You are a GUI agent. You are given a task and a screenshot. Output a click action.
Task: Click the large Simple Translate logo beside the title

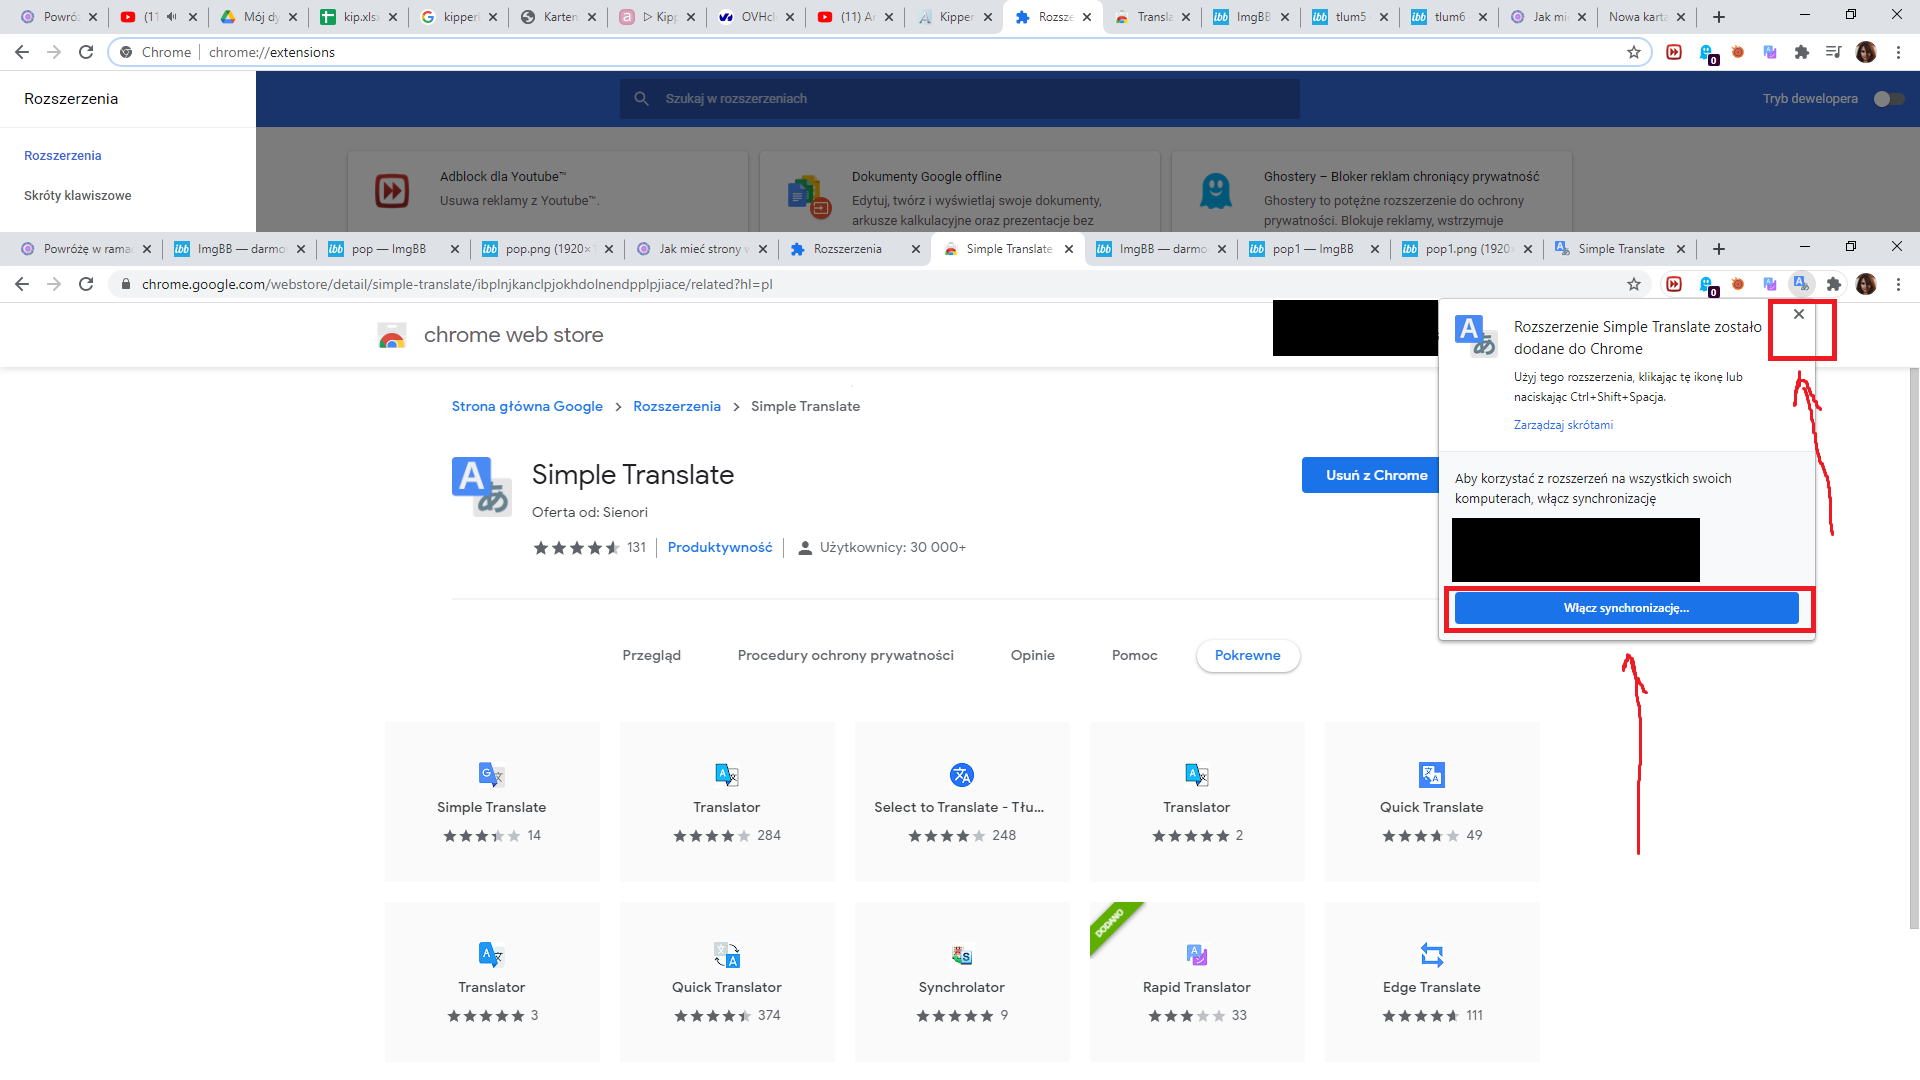click(x=481, y=487)
